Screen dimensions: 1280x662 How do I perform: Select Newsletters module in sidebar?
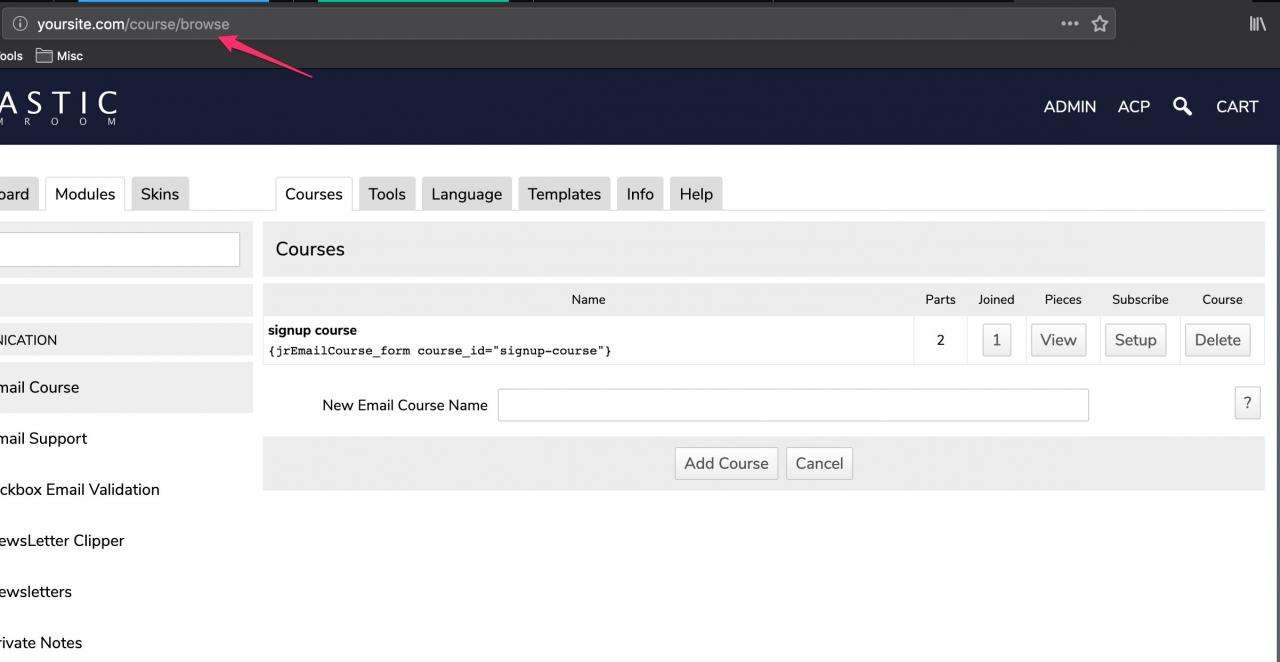tap(36, 591)
